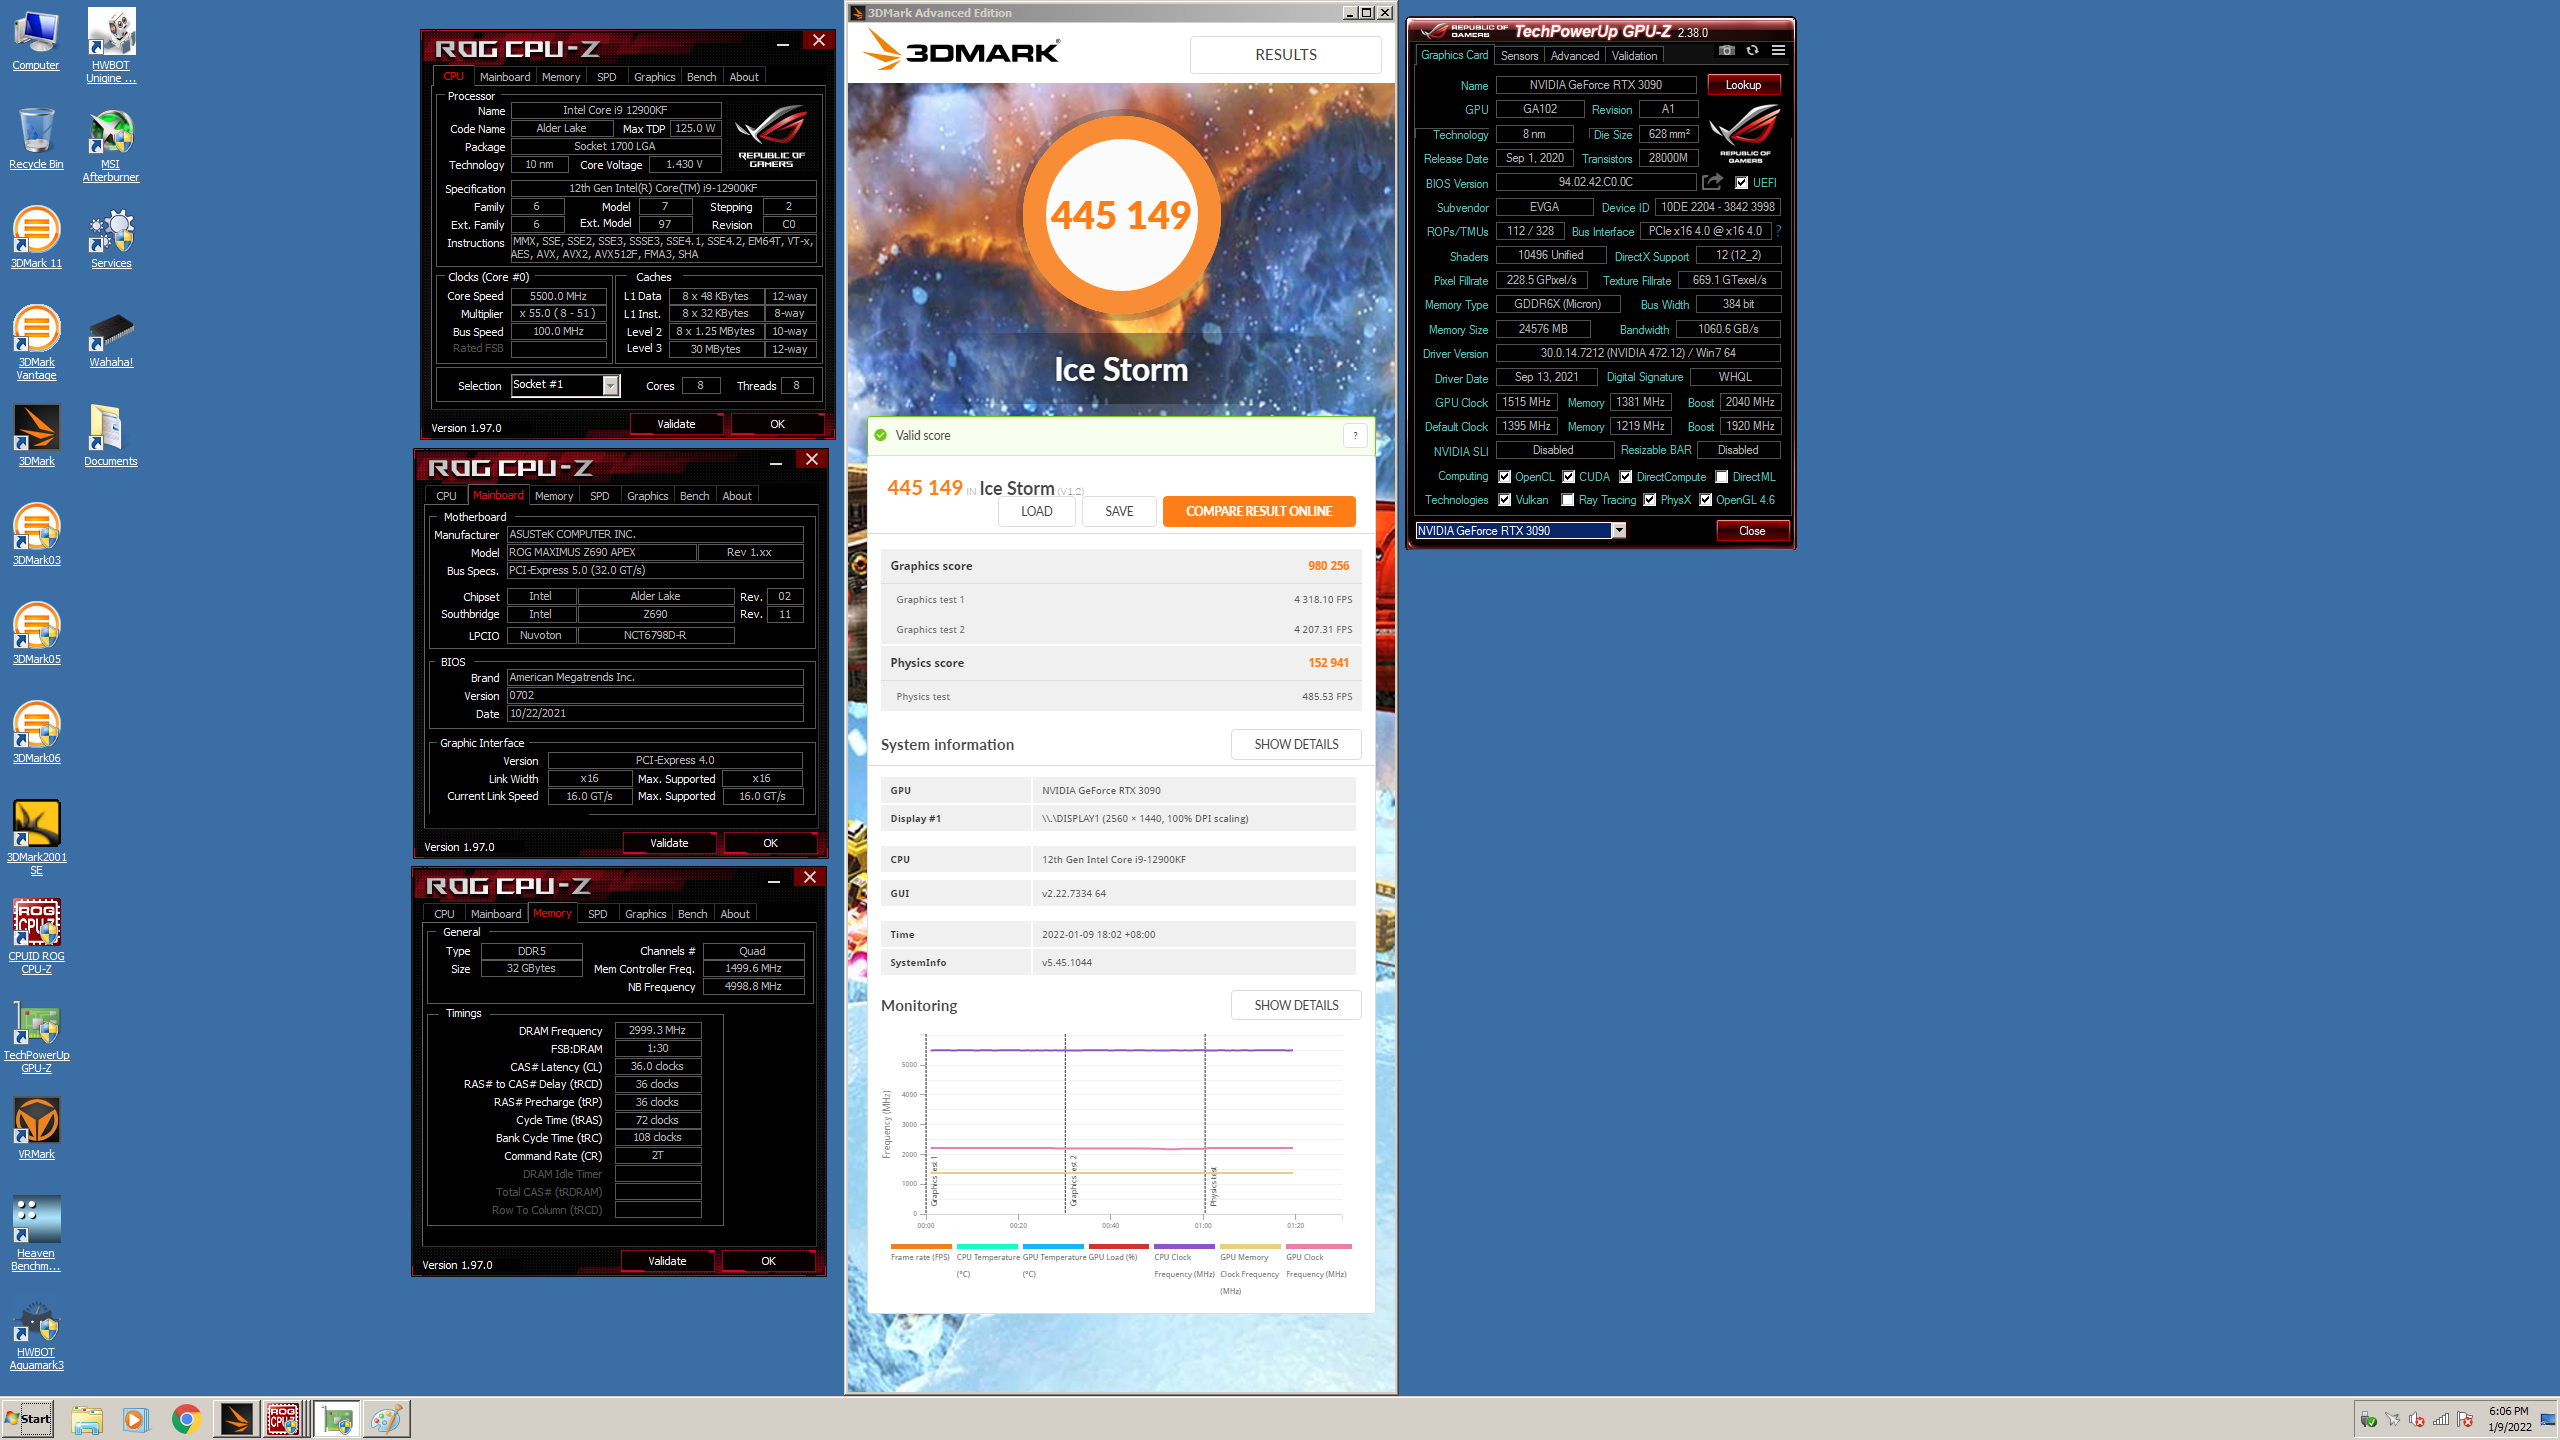2560x1440 pixels.
Task: Switch to the Validation tab in GPU-Z
Action: [1634, 56]
